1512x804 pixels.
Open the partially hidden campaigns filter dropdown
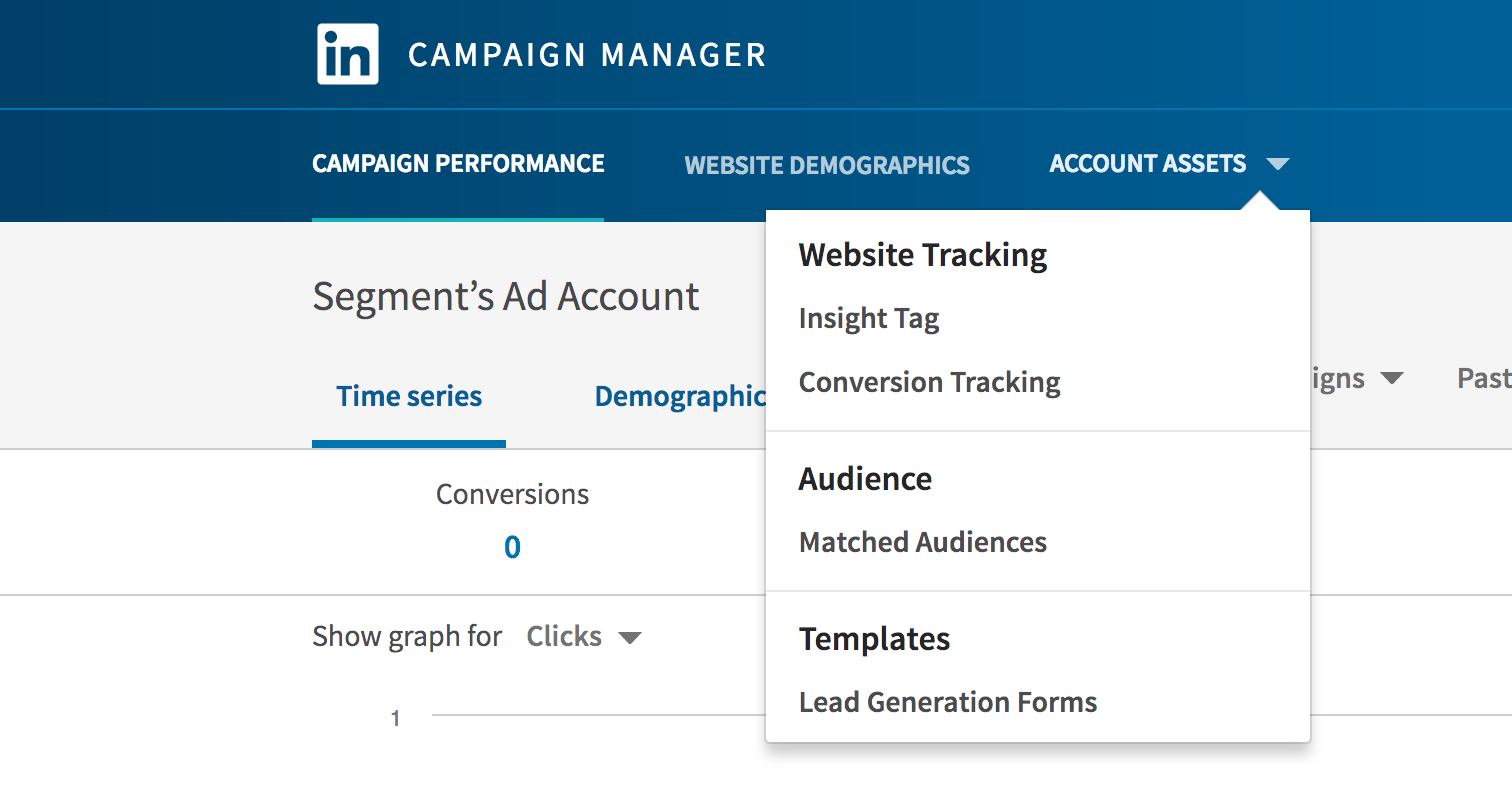pos(1356,379)
